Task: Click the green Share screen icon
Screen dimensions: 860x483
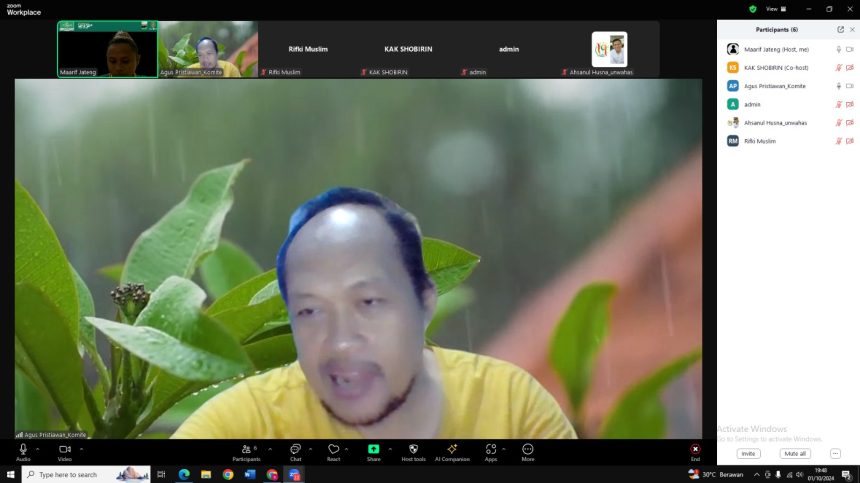Action: pos(373,450)
